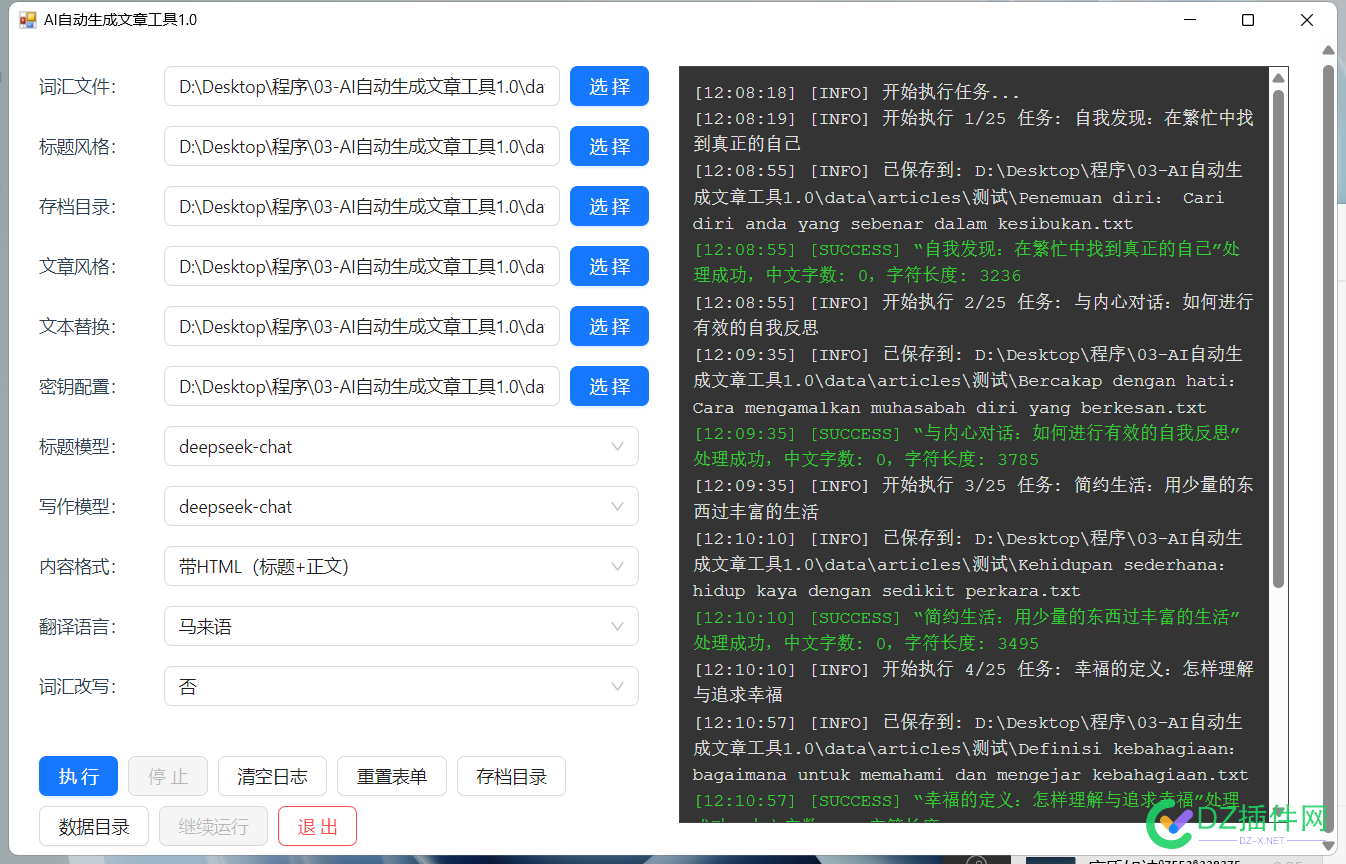Click 选择 button for 标题风格
This screenshot has height=864, width=1346.
[609, 146]
